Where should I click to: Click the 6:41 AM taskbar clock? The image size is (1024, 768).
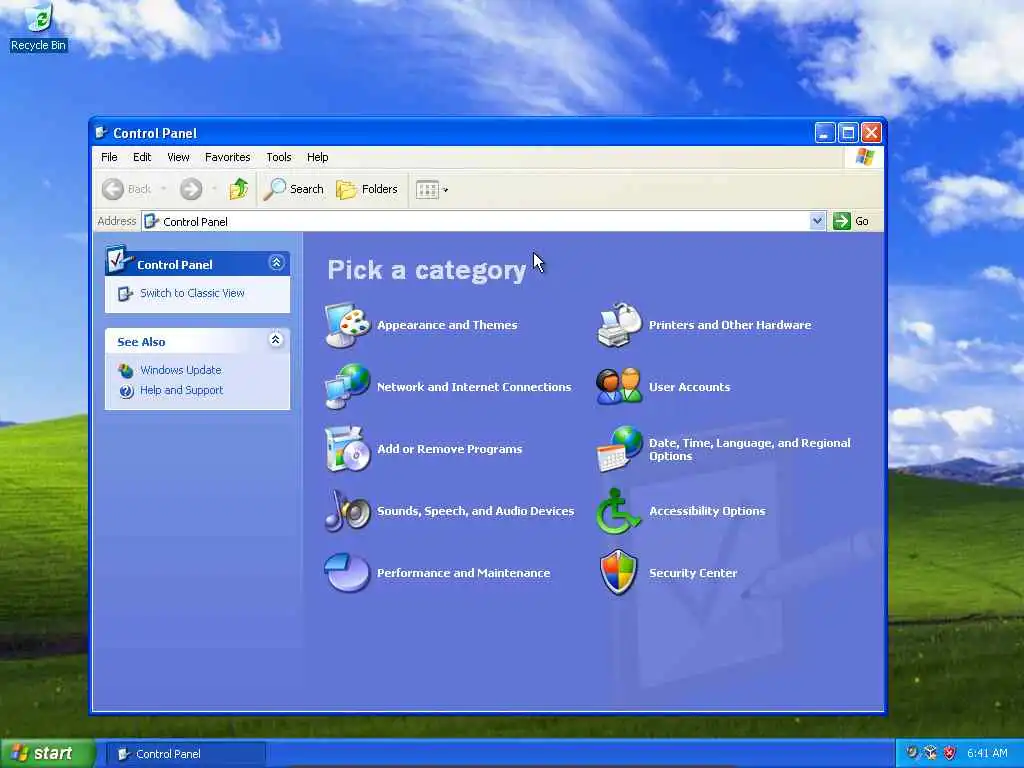987,753
